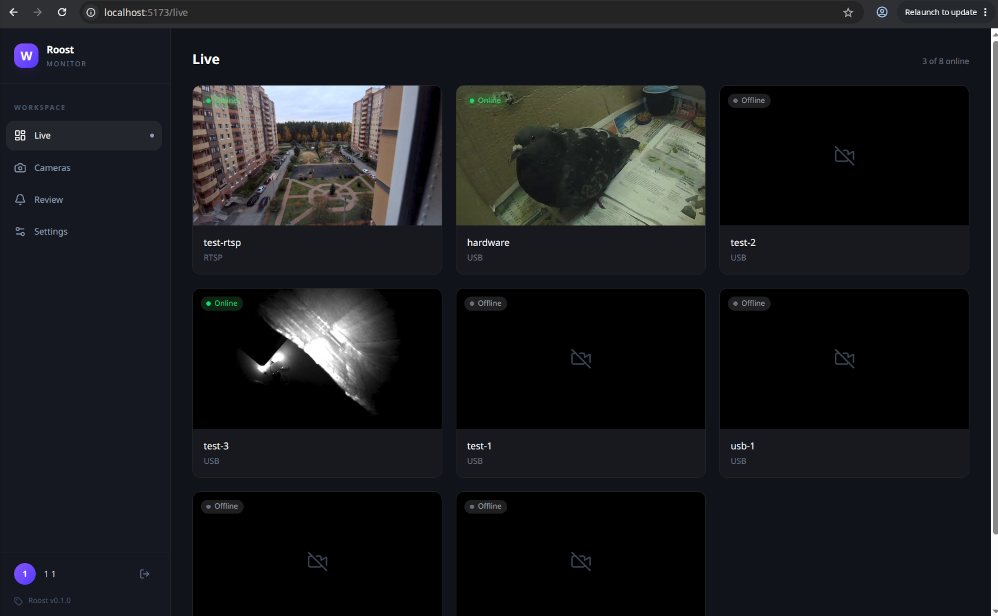
Task: Click the browser back arrow
Action: click(x=13, y=12)
